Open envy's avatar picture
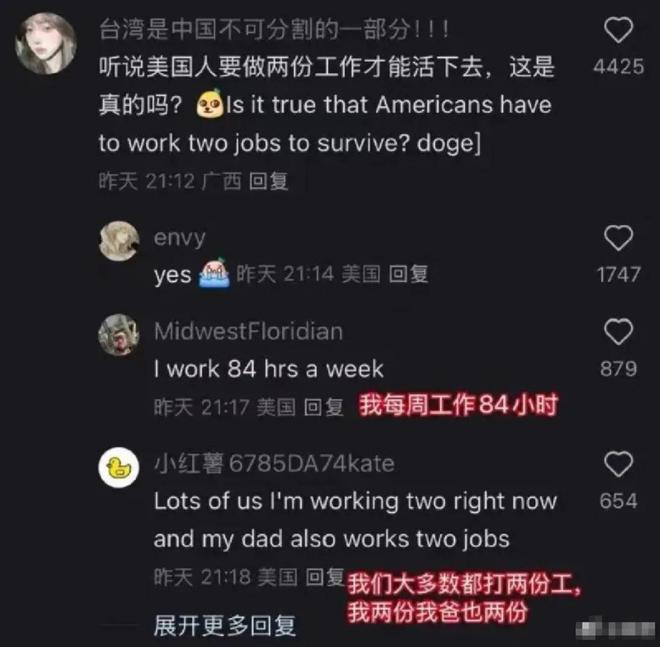This screenshot has height=647, width=660. [x=119, y=241]
